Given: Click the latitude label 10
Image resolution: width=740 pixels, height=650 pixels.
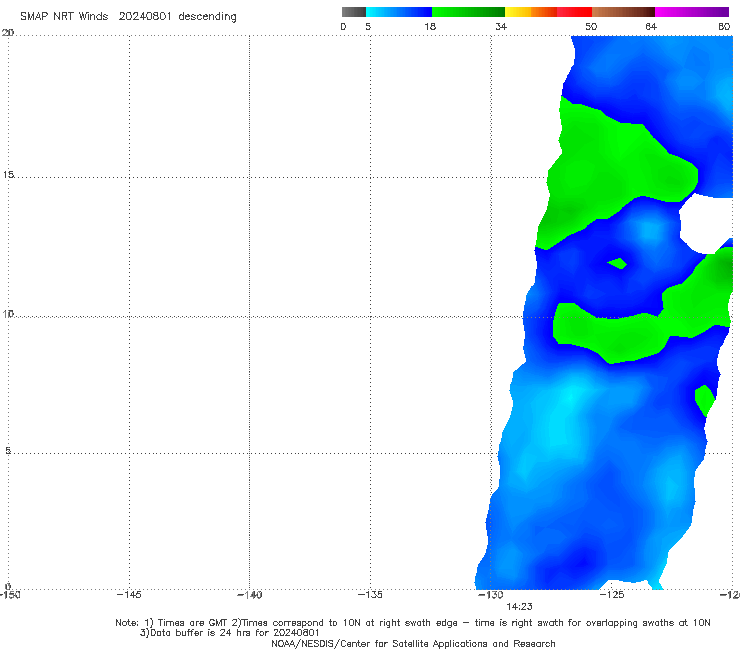Looking at the screenshot, I should coord(8,313).
